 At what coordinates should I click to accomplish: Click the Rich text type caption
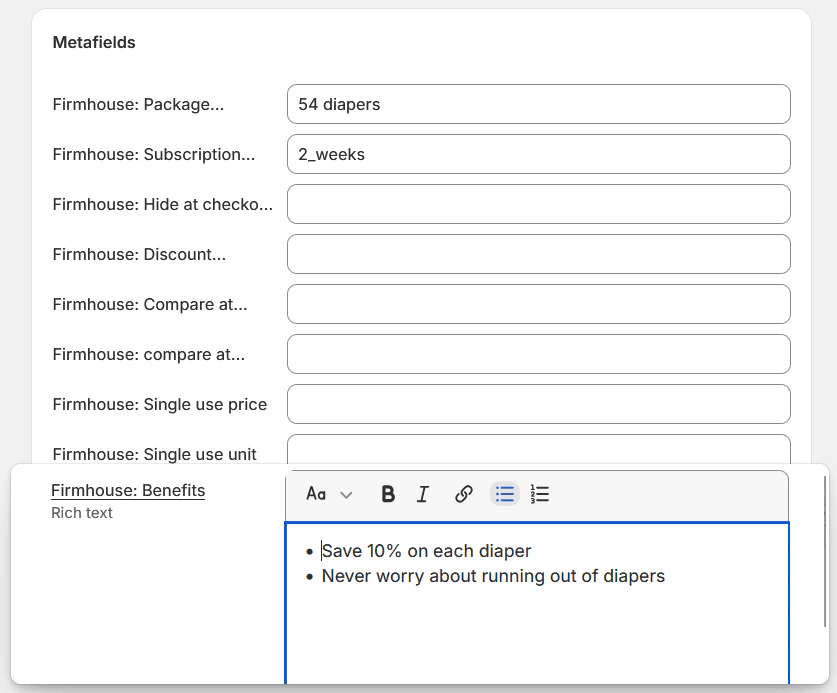[82, 513]
